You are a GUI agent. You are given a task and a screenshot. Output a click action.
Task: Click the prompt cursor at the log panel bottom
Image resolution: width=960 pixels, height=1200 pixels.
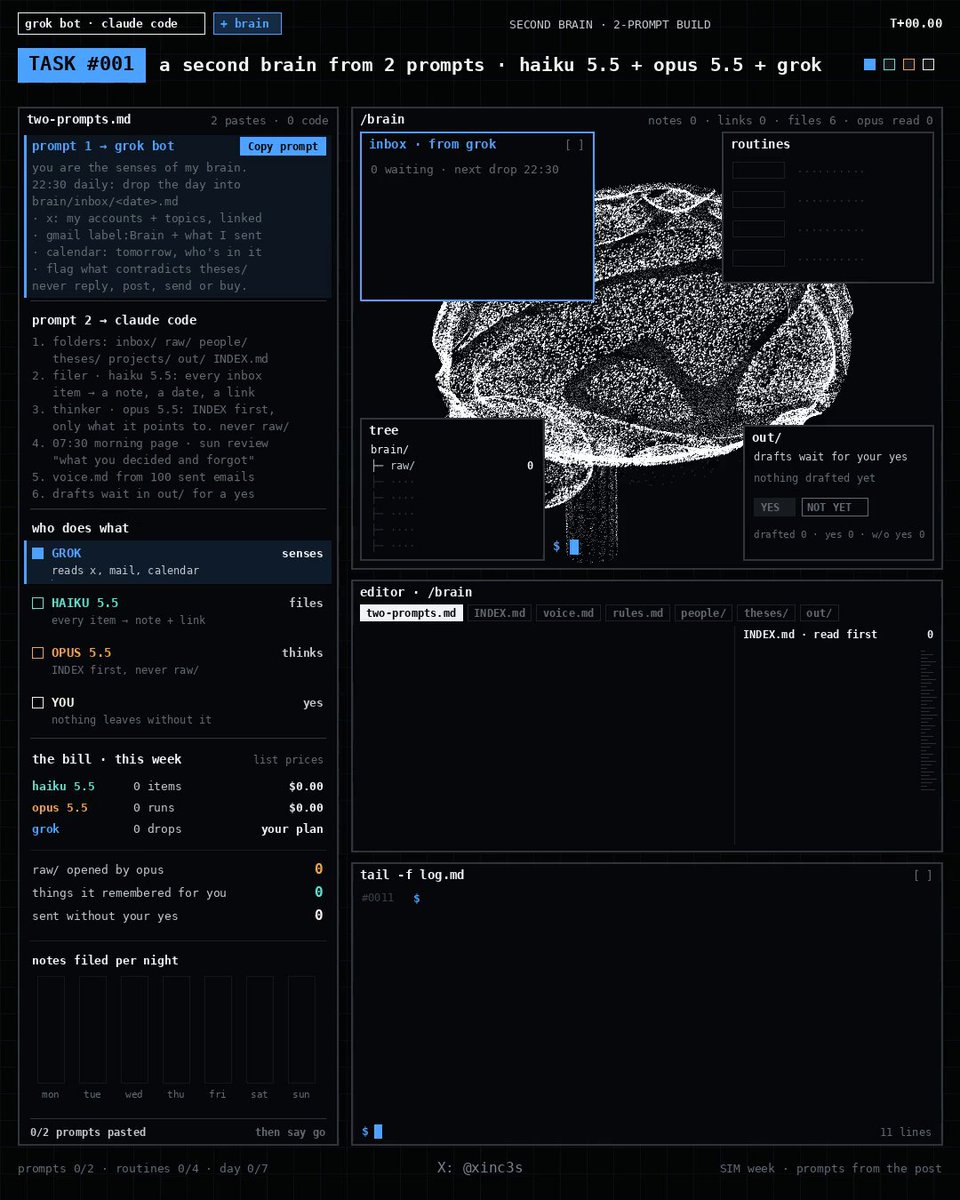pos(378,1132)
